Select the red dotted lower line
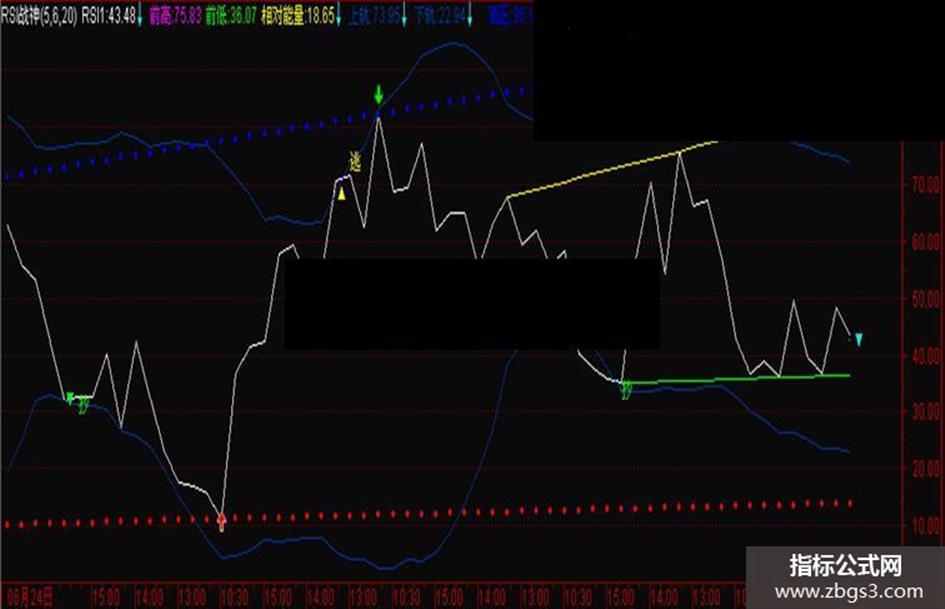Viewport: 945px width, 609px height. pyautogui.click(x=427, y=514)
